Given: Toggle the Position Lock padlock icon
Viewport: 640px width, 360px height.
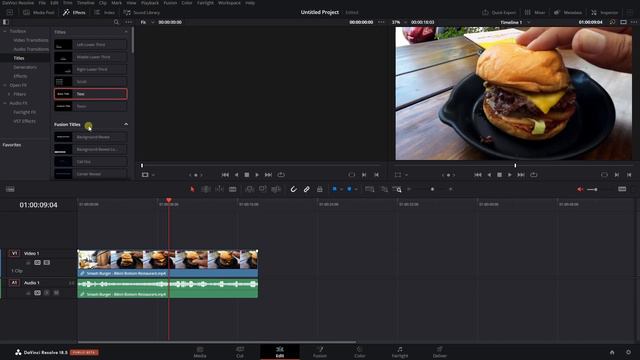Looking at the screenshot, I should tap(320, 189).
